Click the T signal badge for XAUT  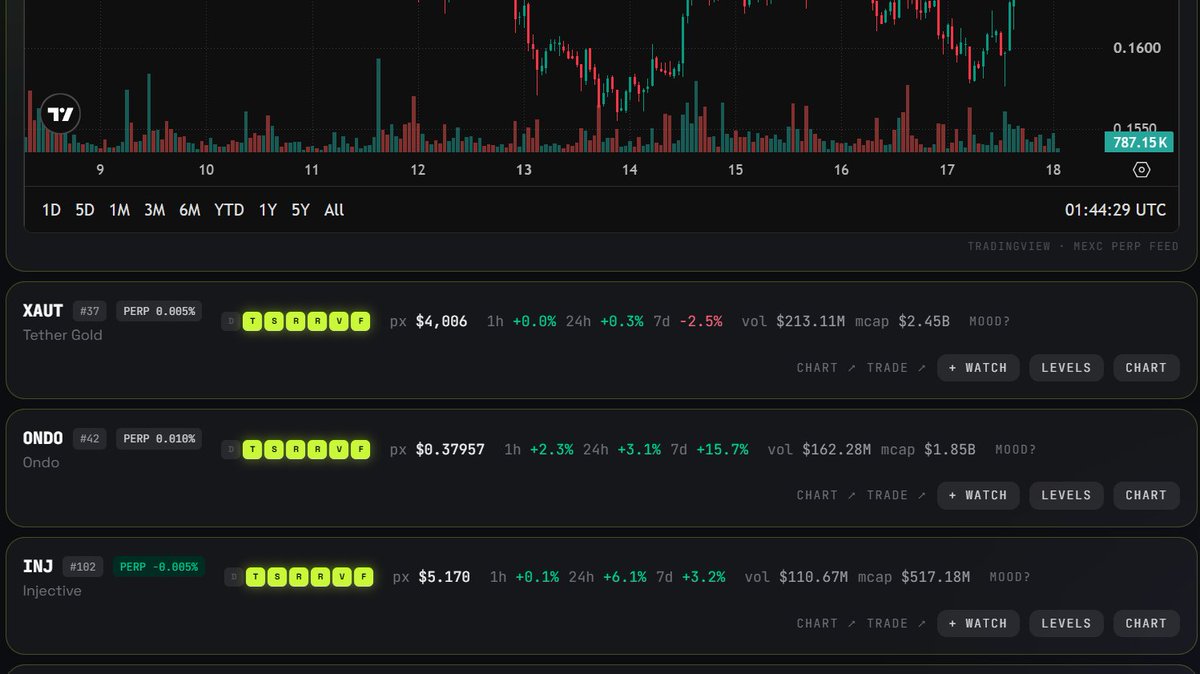[x=253, y=321]
